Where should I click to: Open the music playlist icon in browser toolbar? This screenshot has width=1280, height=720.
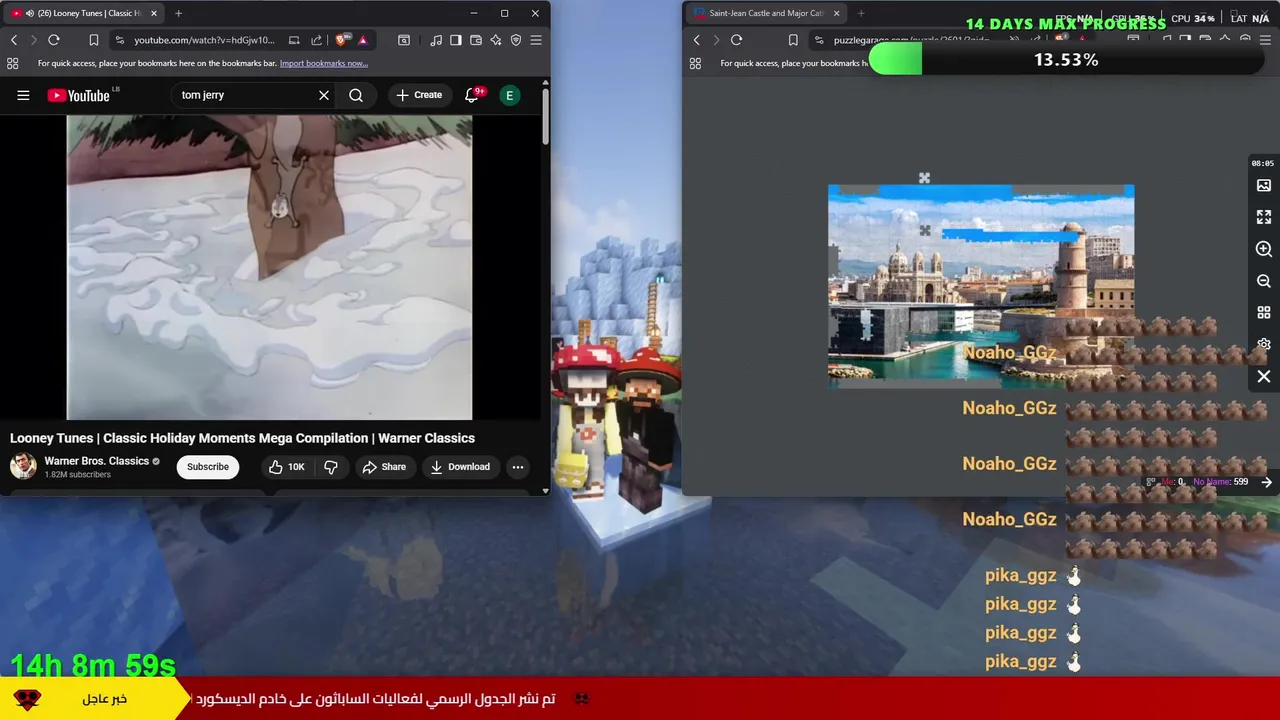coord(436,40)
